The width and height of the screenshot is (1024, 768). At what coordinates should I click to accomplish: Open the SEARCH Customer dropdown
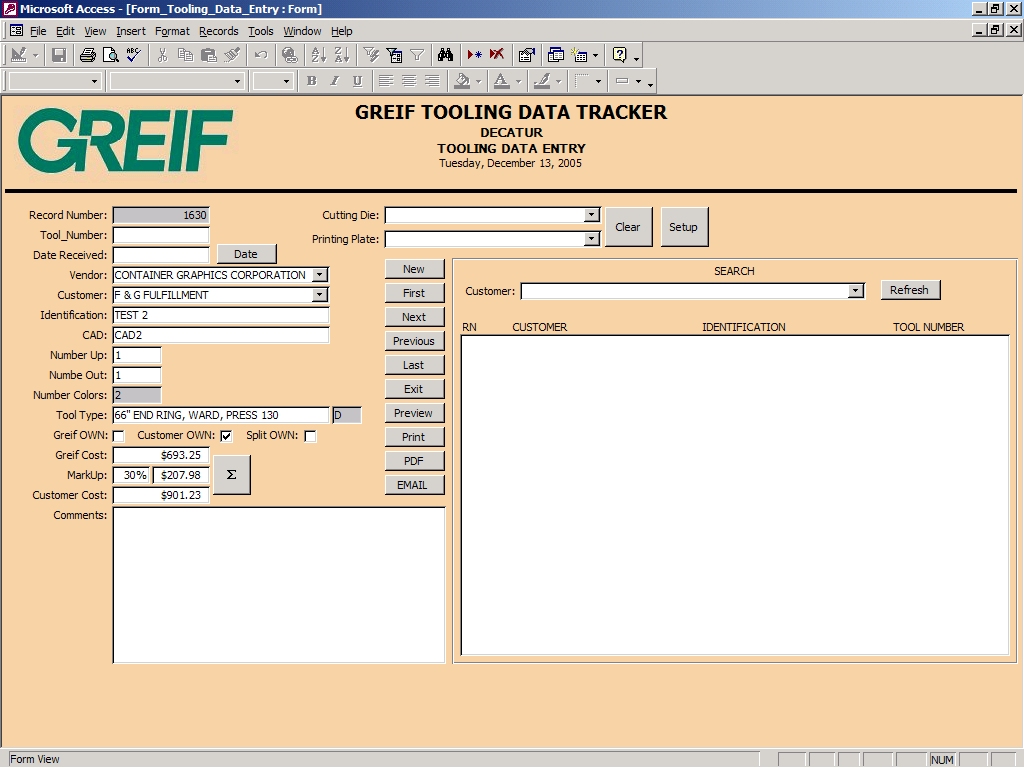click(x=856, y=291)
